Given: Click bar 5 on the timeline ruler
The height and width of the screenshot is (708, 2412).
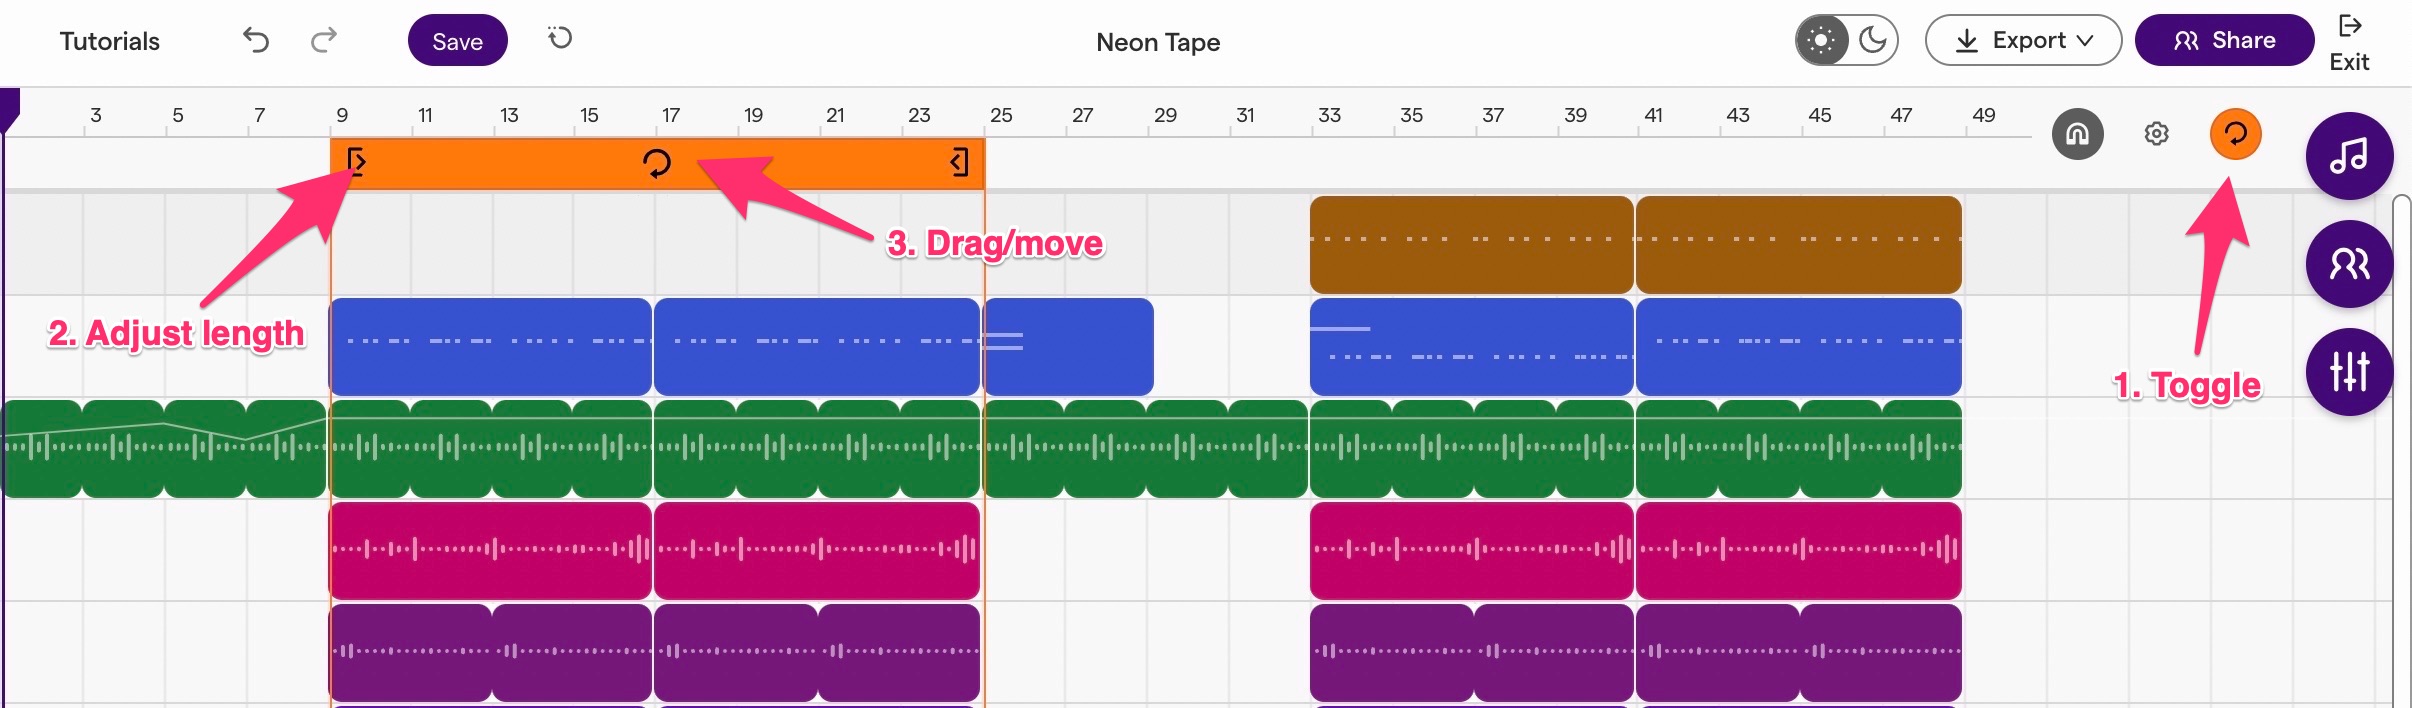Looking at the screenshot, I should point(178,115).
